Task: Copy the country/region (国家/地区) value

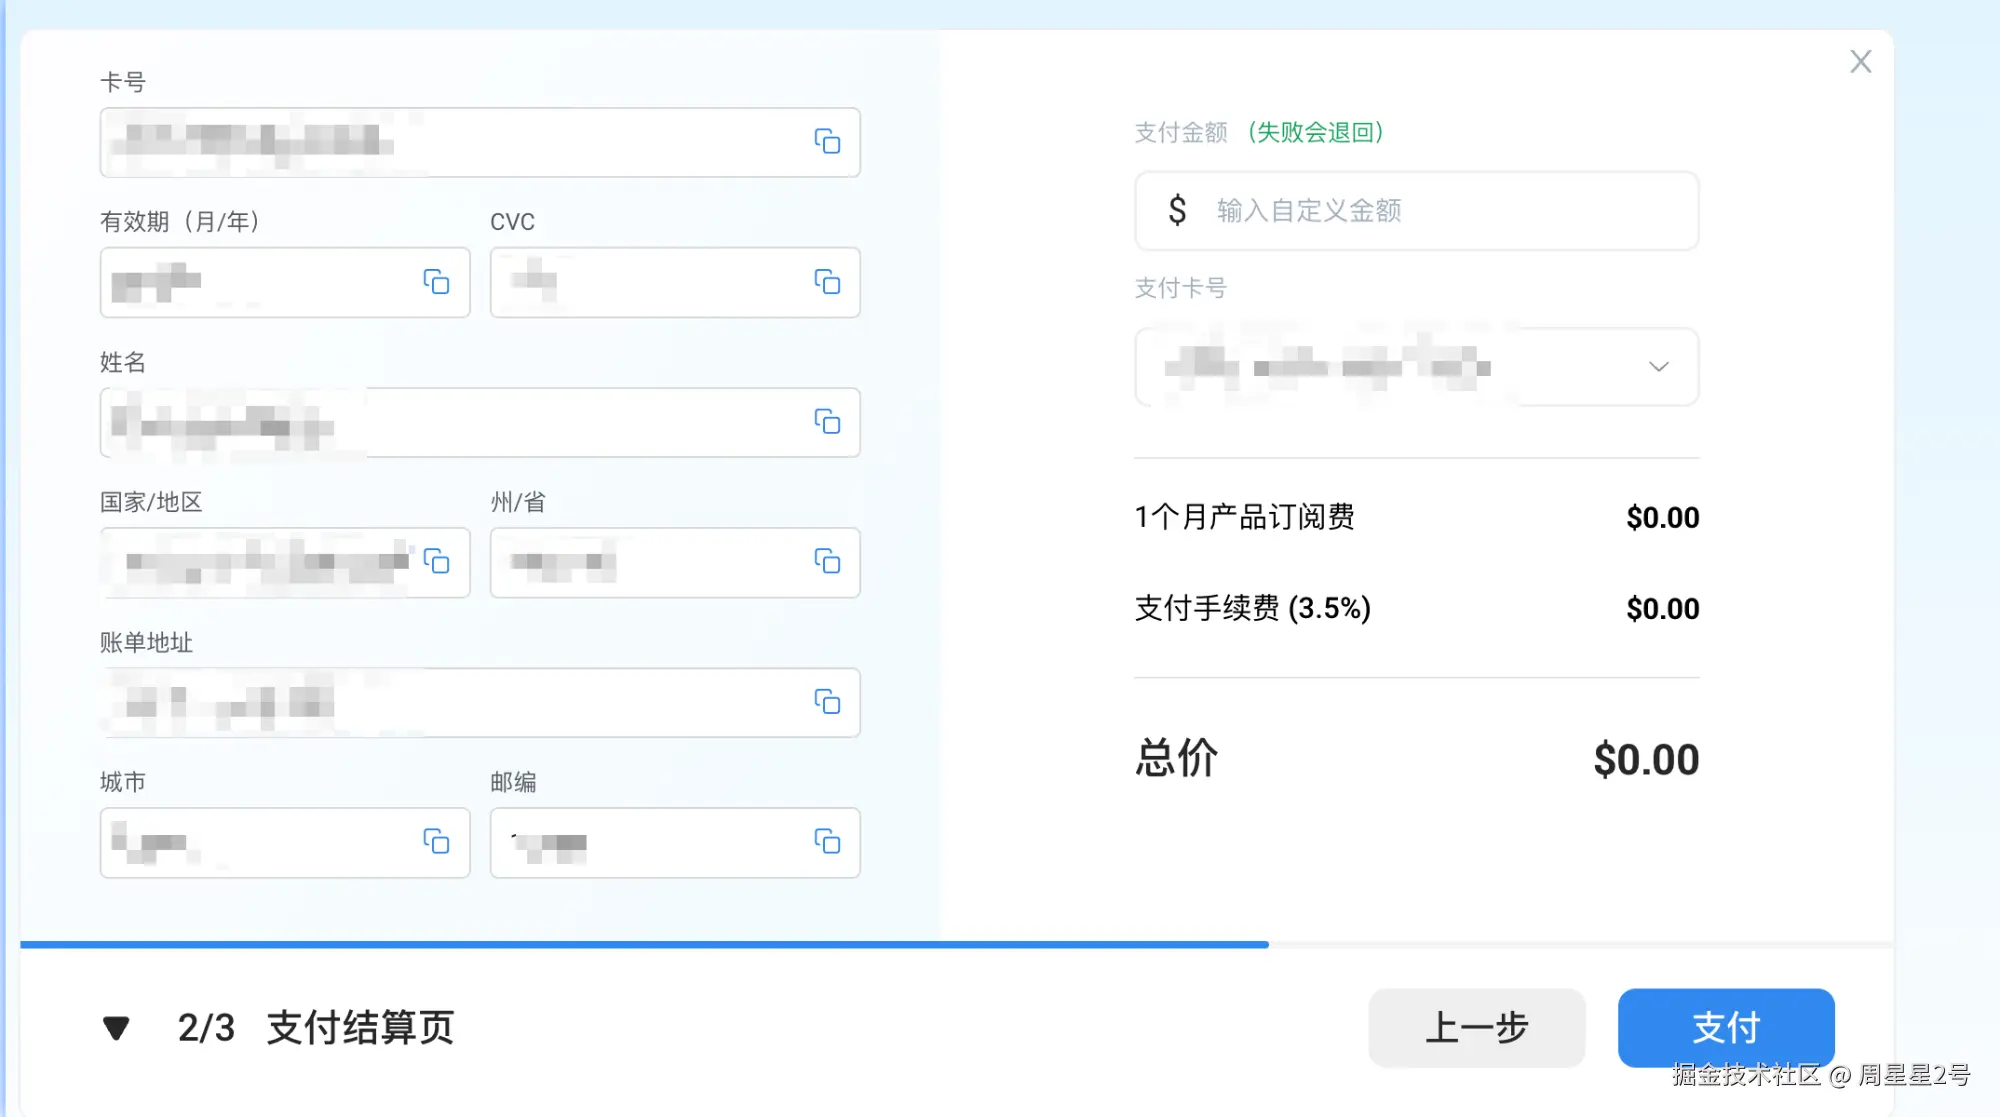Action: click(x=436, y=562)
